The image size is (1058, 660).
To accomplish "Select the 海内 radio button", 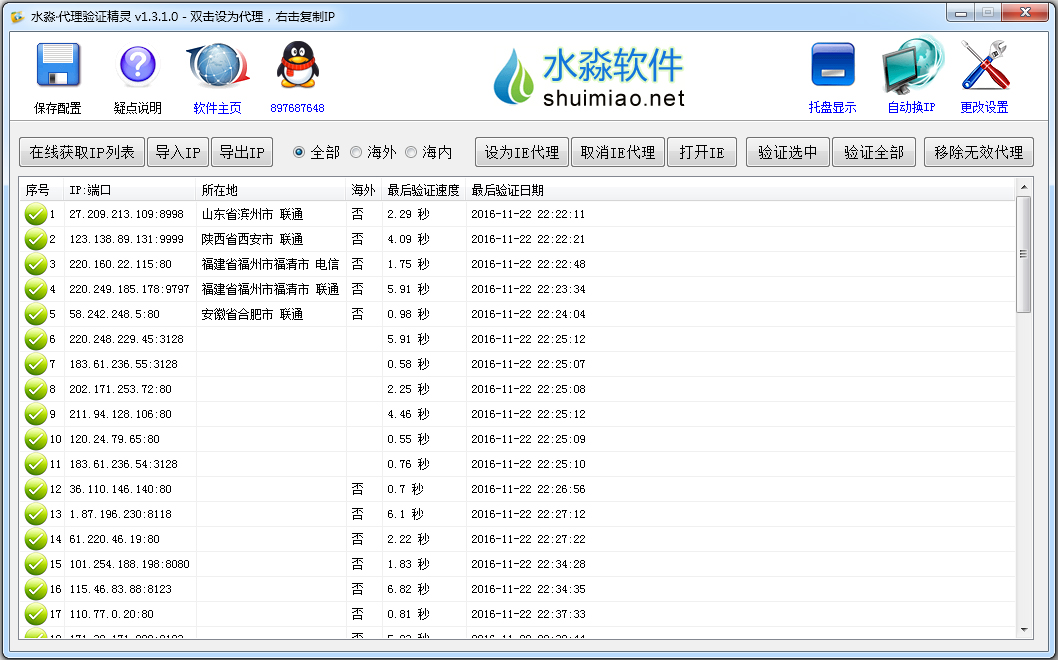I will tap(411, 152).
